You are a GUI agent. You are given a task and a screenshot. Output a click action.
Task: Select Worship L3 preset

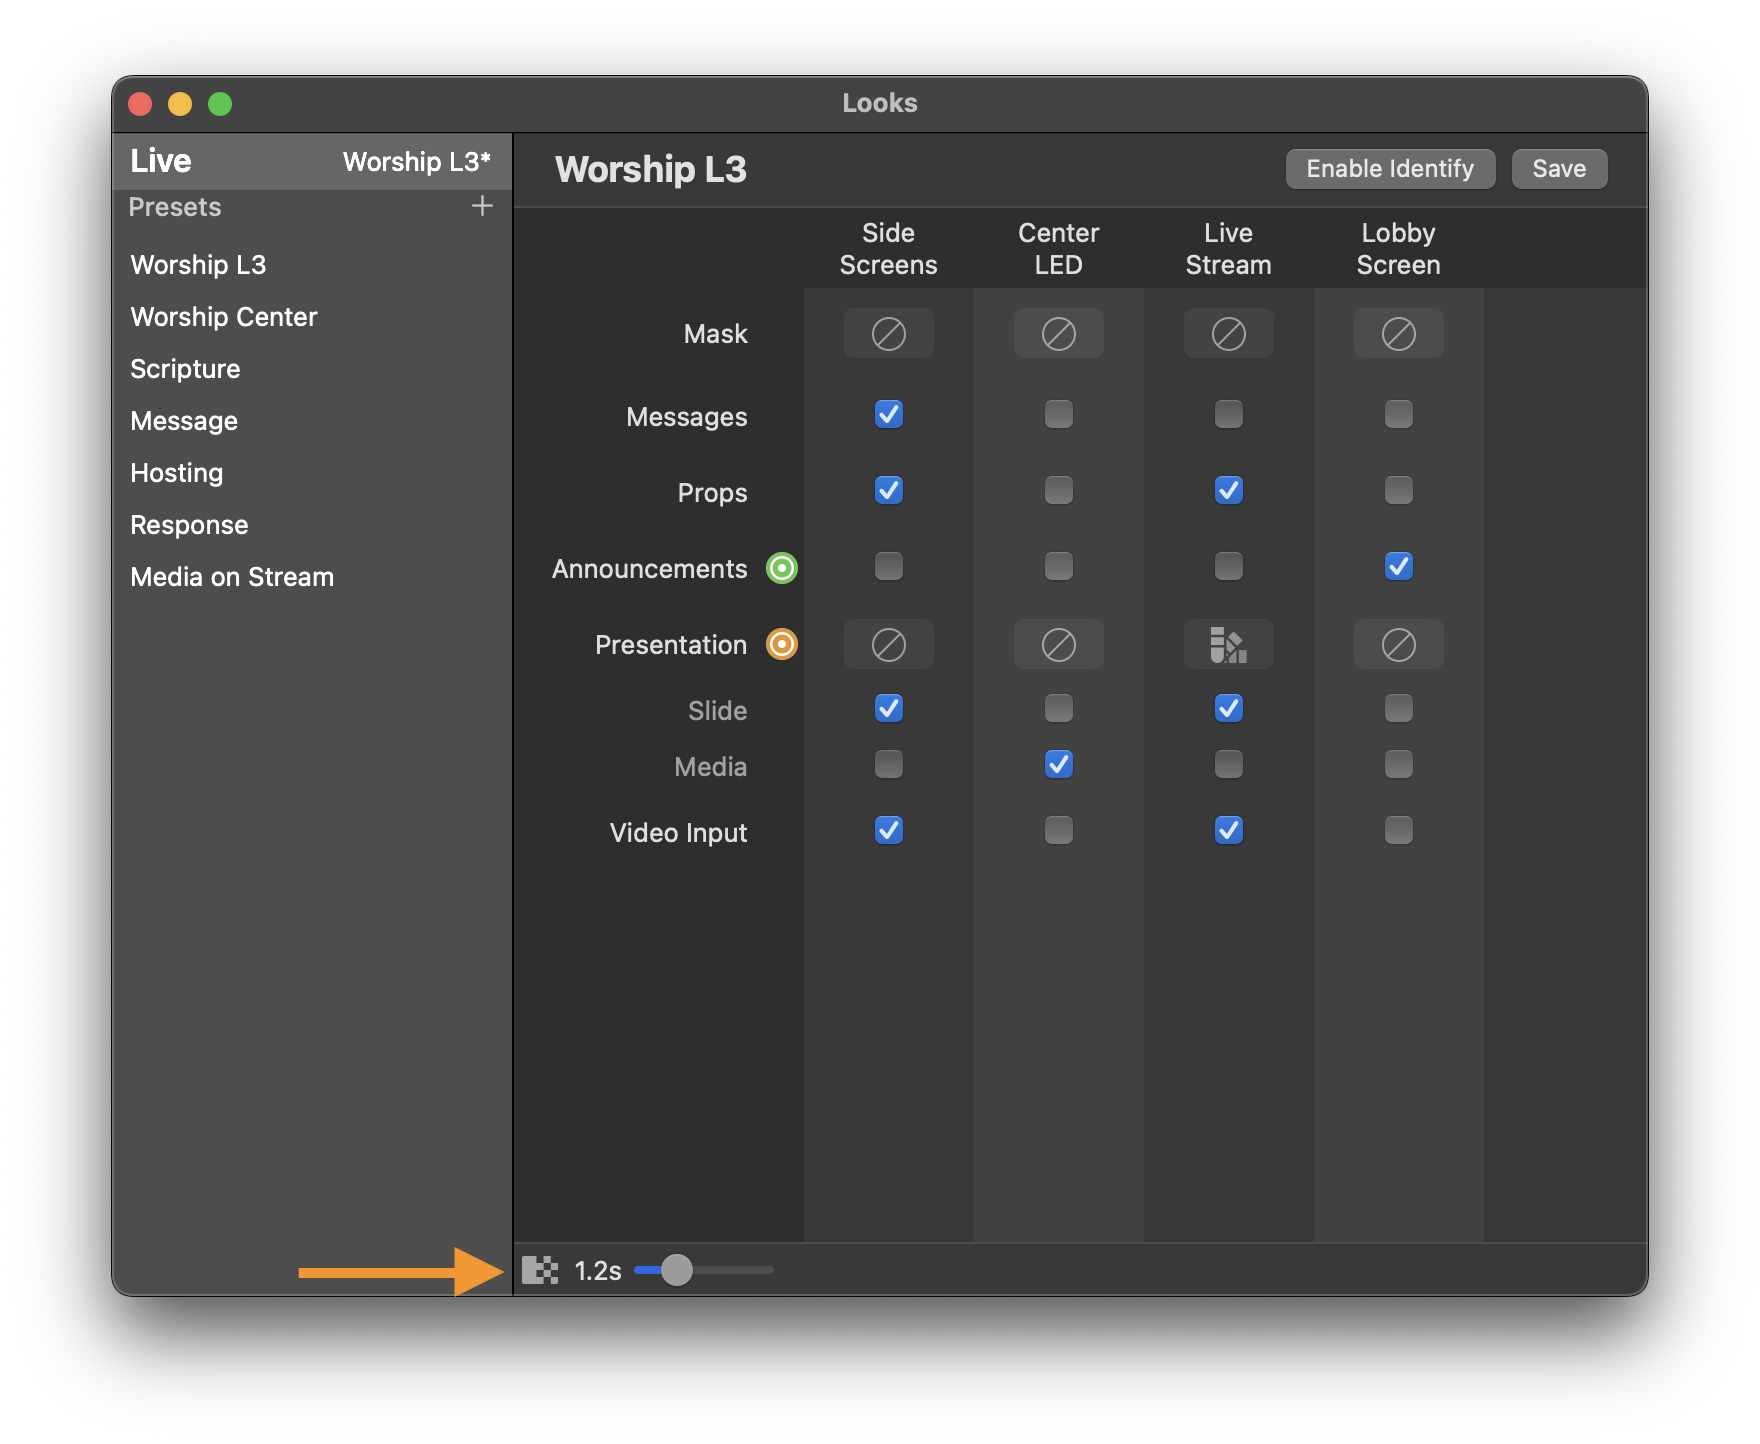coord(312,265)
